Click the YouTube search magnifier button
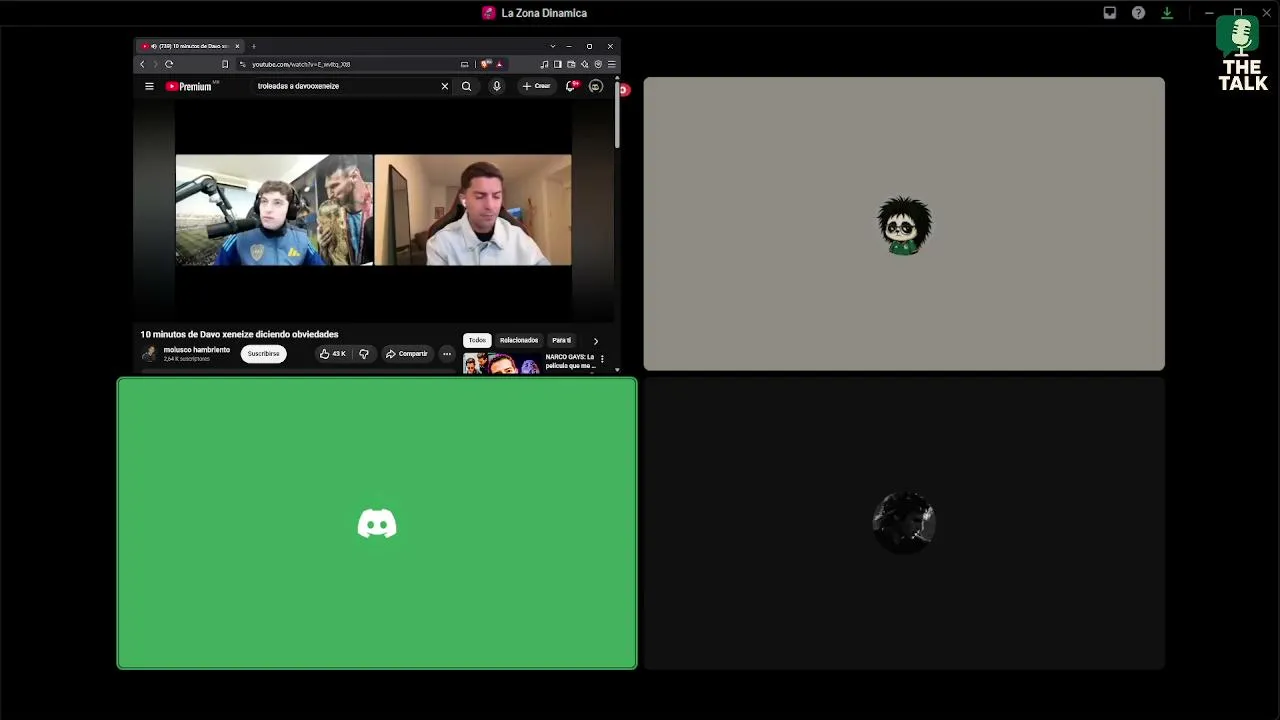Image resolution: width=1280 pixels, height=720 pixels. [x=466, y=86]
